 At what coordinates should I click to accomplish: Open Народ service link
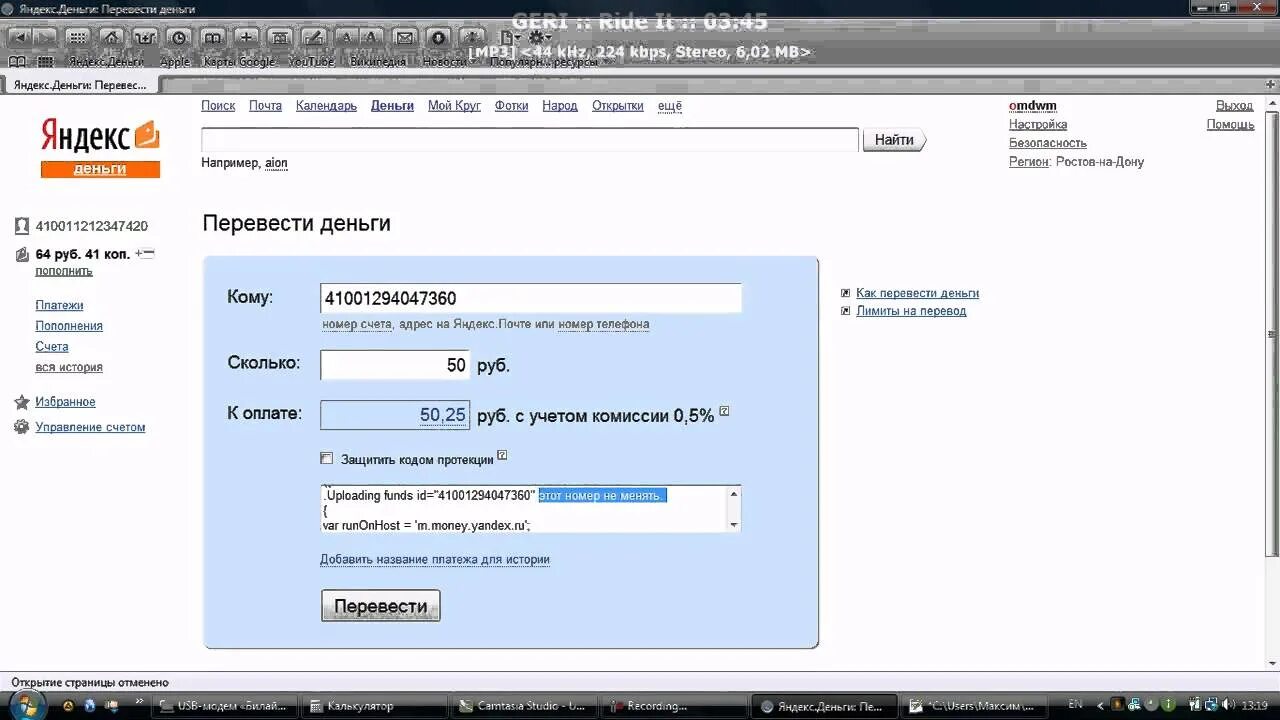[560, 105]
